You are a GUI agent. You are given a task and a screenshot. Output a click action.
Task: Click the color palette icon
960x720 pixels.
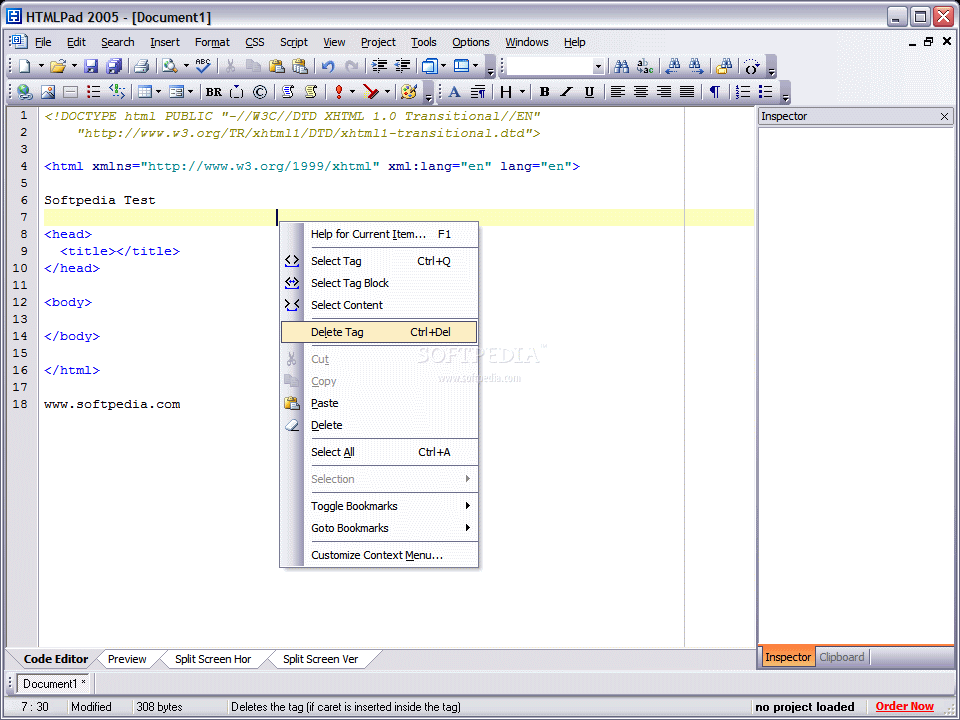point(408,92)
